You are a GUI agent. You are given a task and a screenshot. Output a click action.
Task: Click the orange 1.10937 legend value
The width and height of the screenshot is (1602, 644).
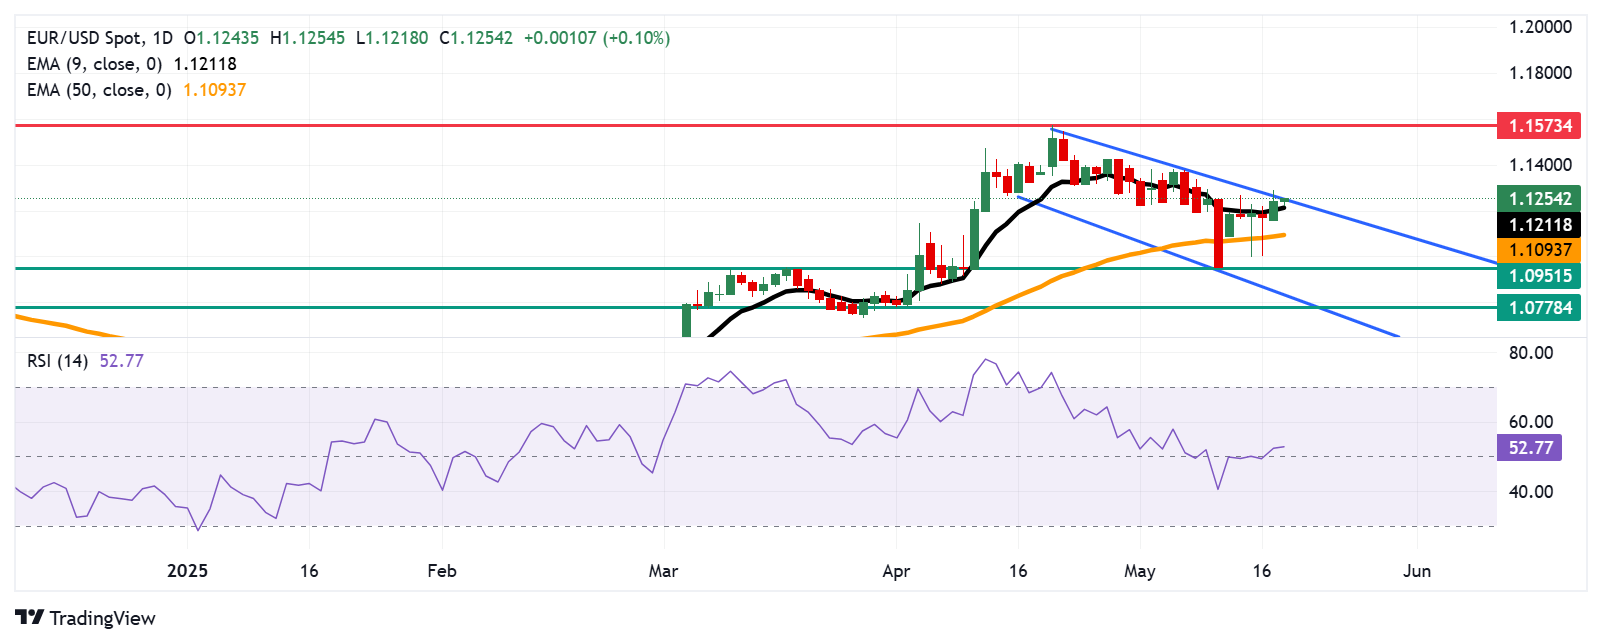(214, 90)
